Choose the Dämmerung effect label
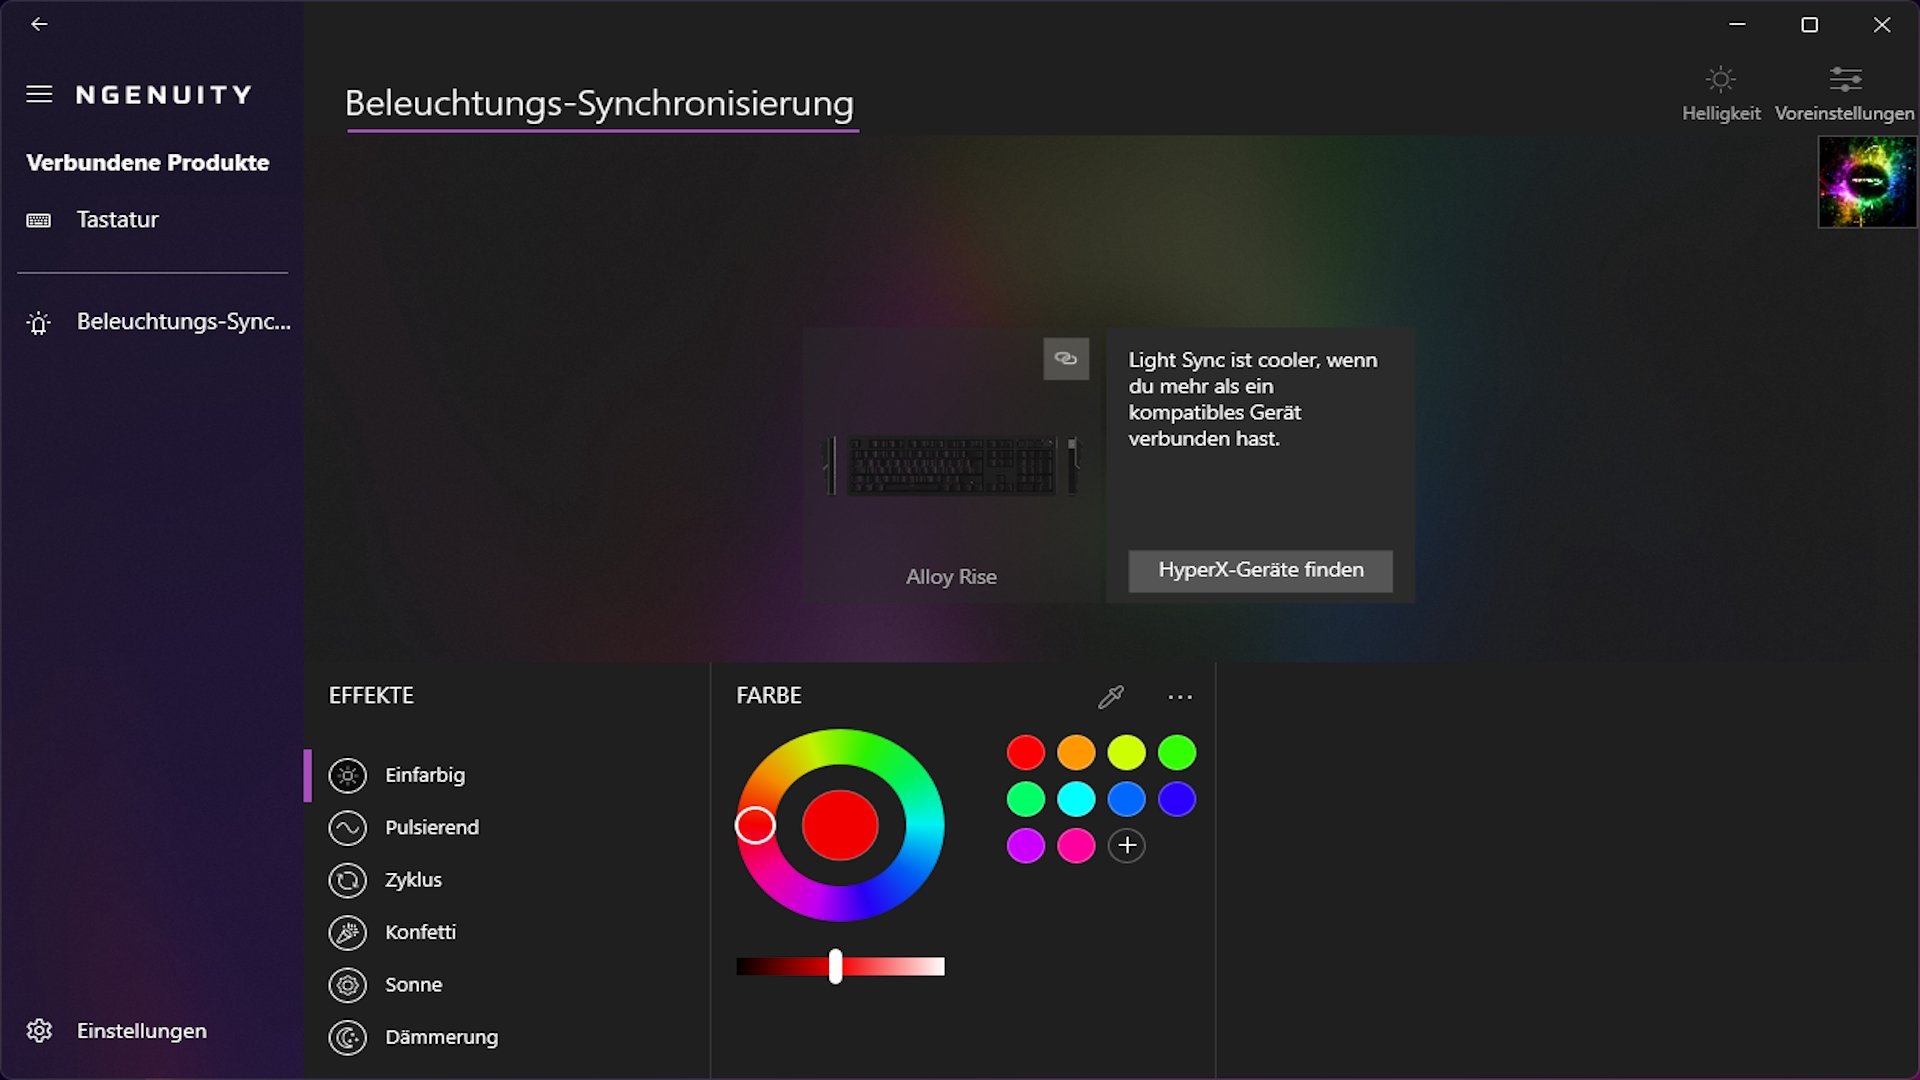Image resolution: width=1920 pixels, height=1080 pixels. click(x=442, y=1037)
